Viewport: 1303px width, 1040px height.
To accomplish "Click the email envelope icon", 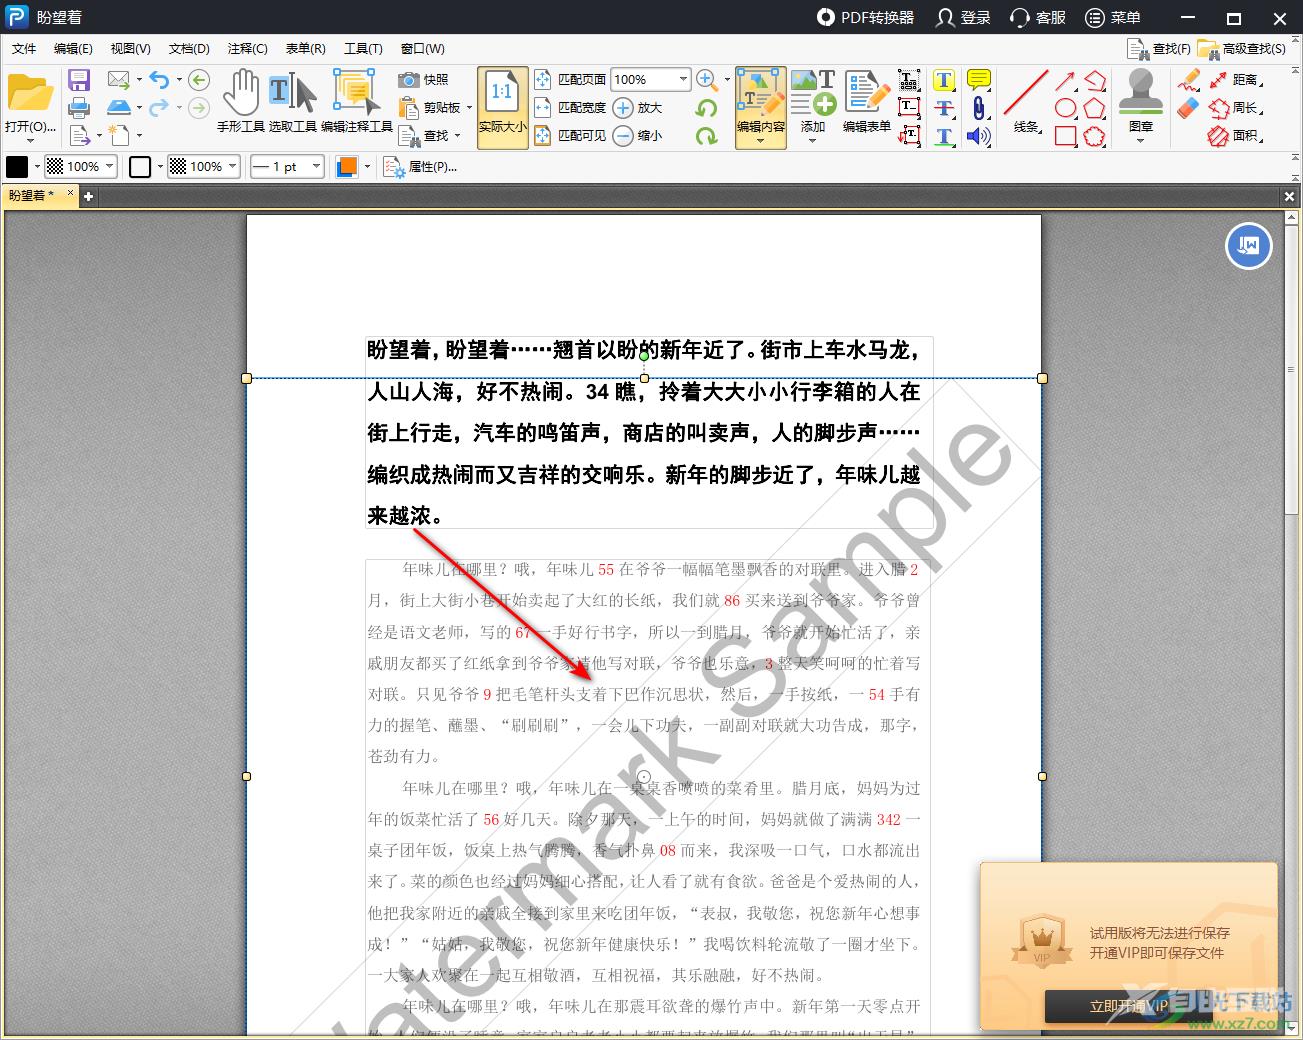I will tap(119, 79).
